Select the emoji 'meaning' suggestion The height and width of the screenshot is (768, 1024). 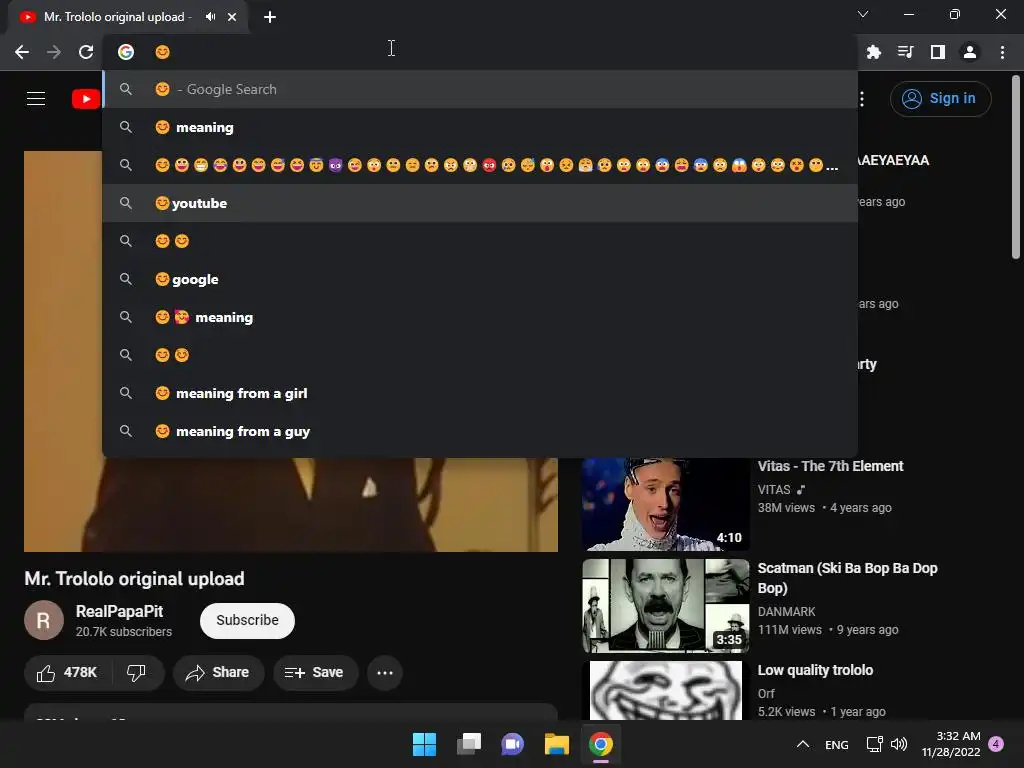pyautogui.click(x=480, y=127)
